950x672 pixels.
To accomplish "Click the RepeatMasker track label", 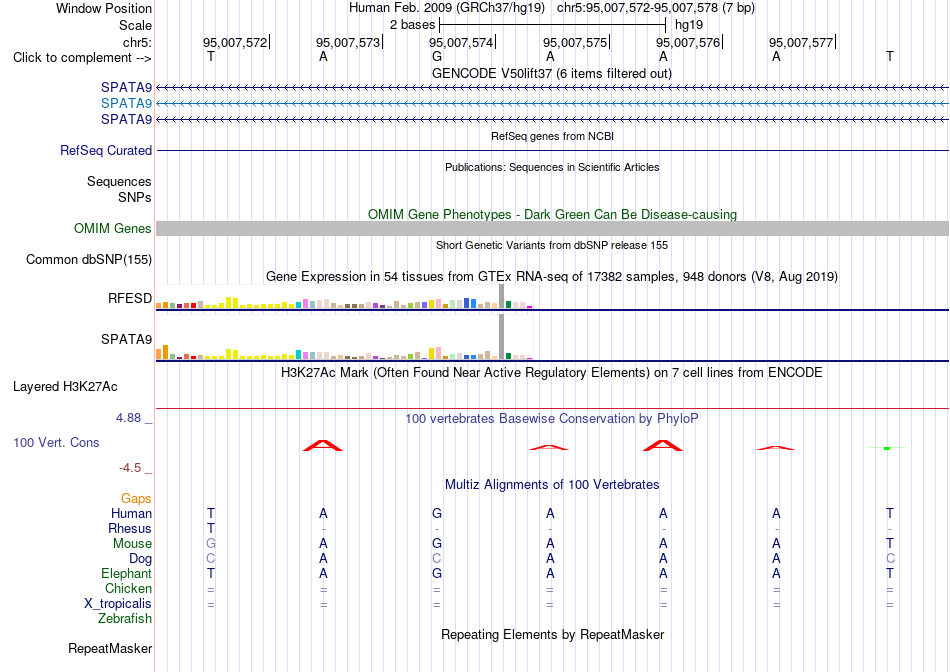I will tap(110, 648).
